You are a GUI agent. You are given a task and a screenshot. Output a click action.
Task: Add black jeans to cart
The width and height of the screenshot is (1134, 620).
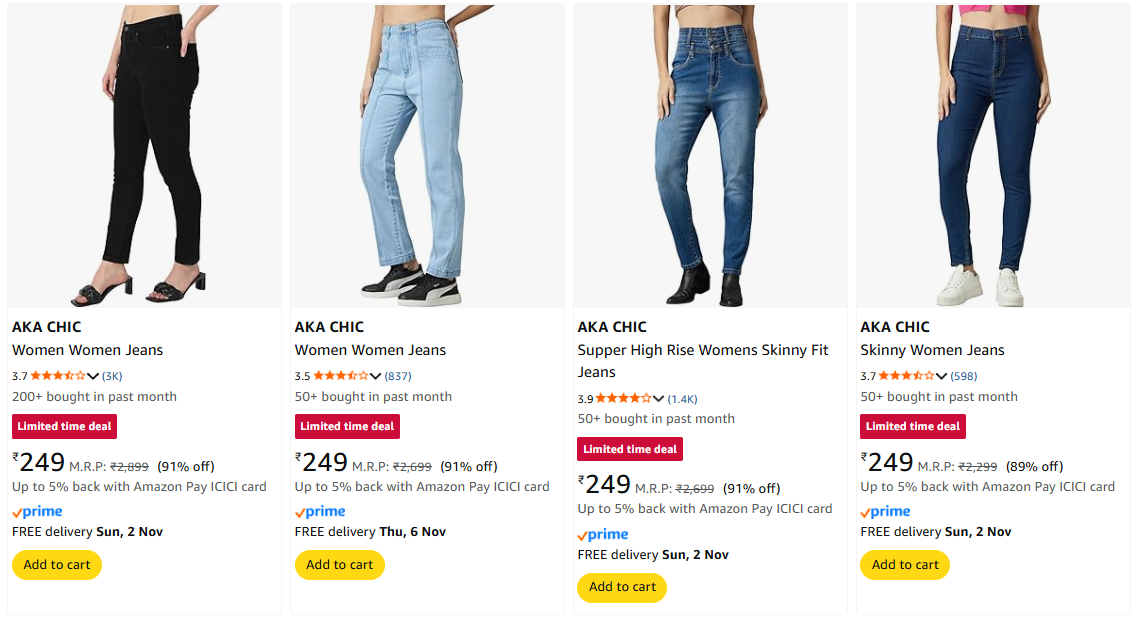click(57, 565)
